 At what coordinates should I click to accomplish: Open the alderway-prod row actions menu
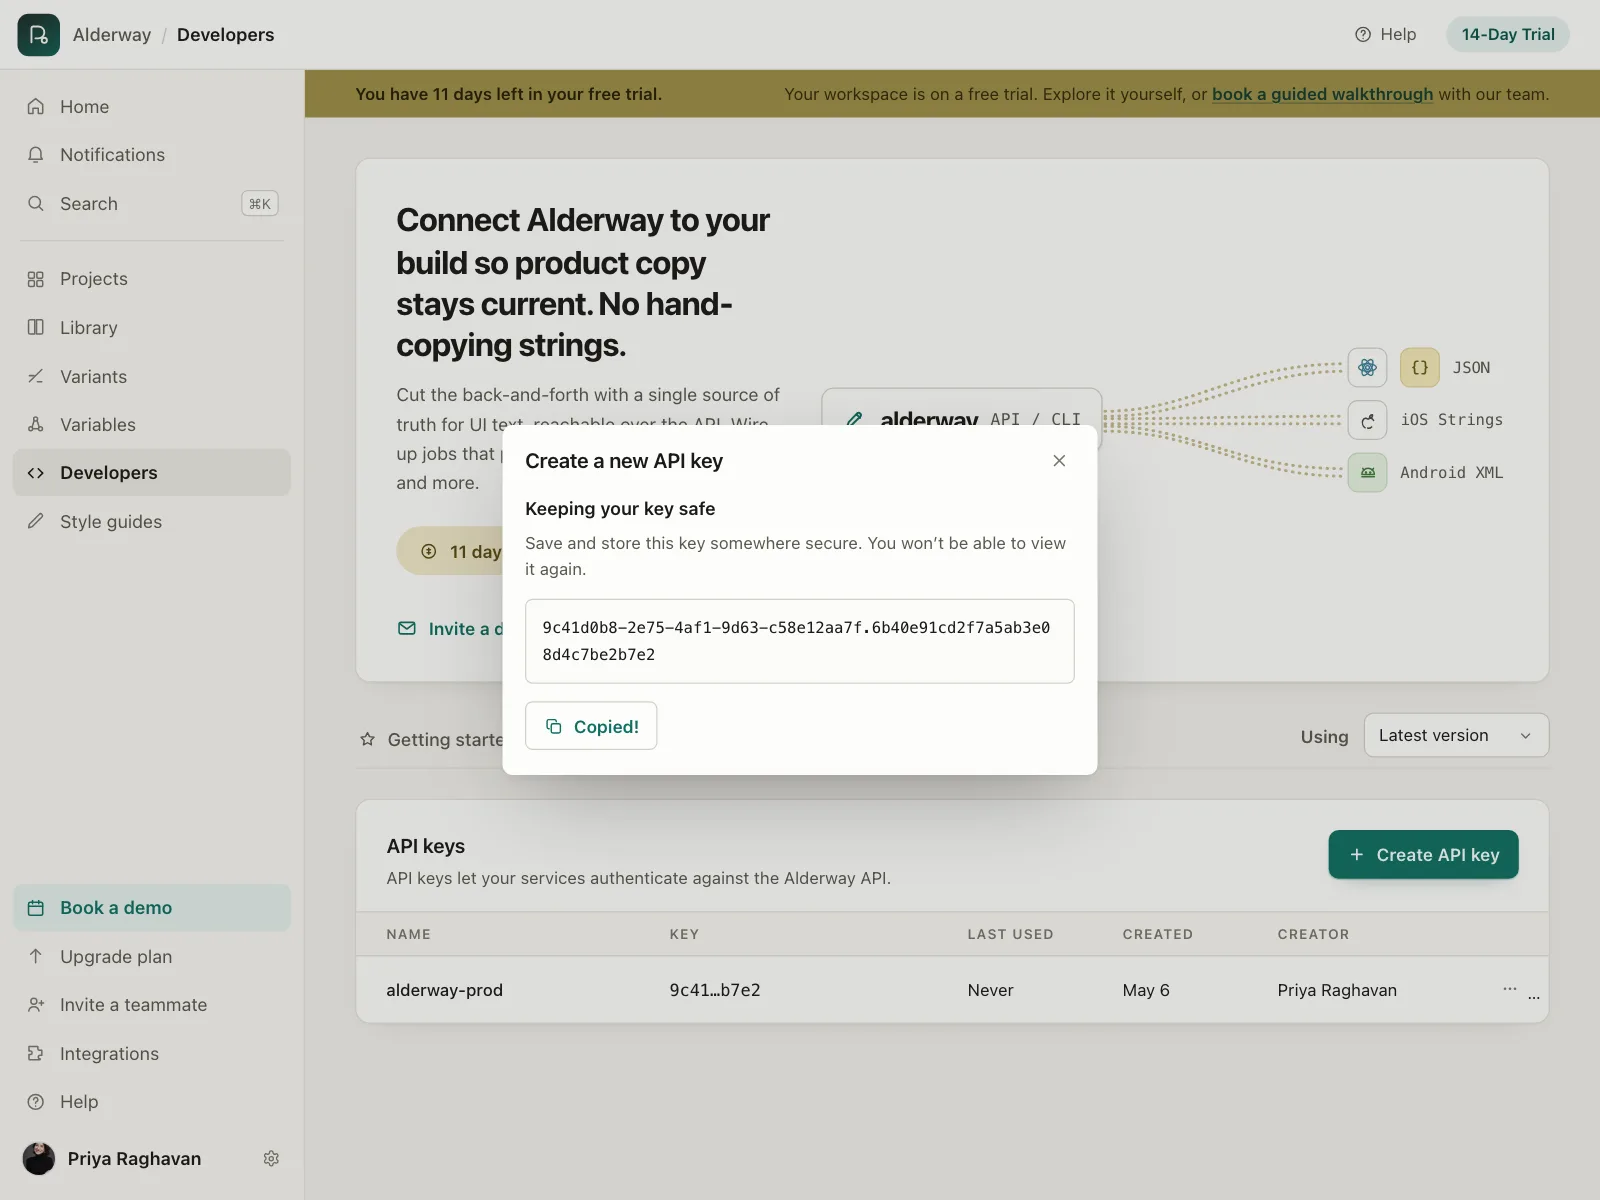(1509, 990)
